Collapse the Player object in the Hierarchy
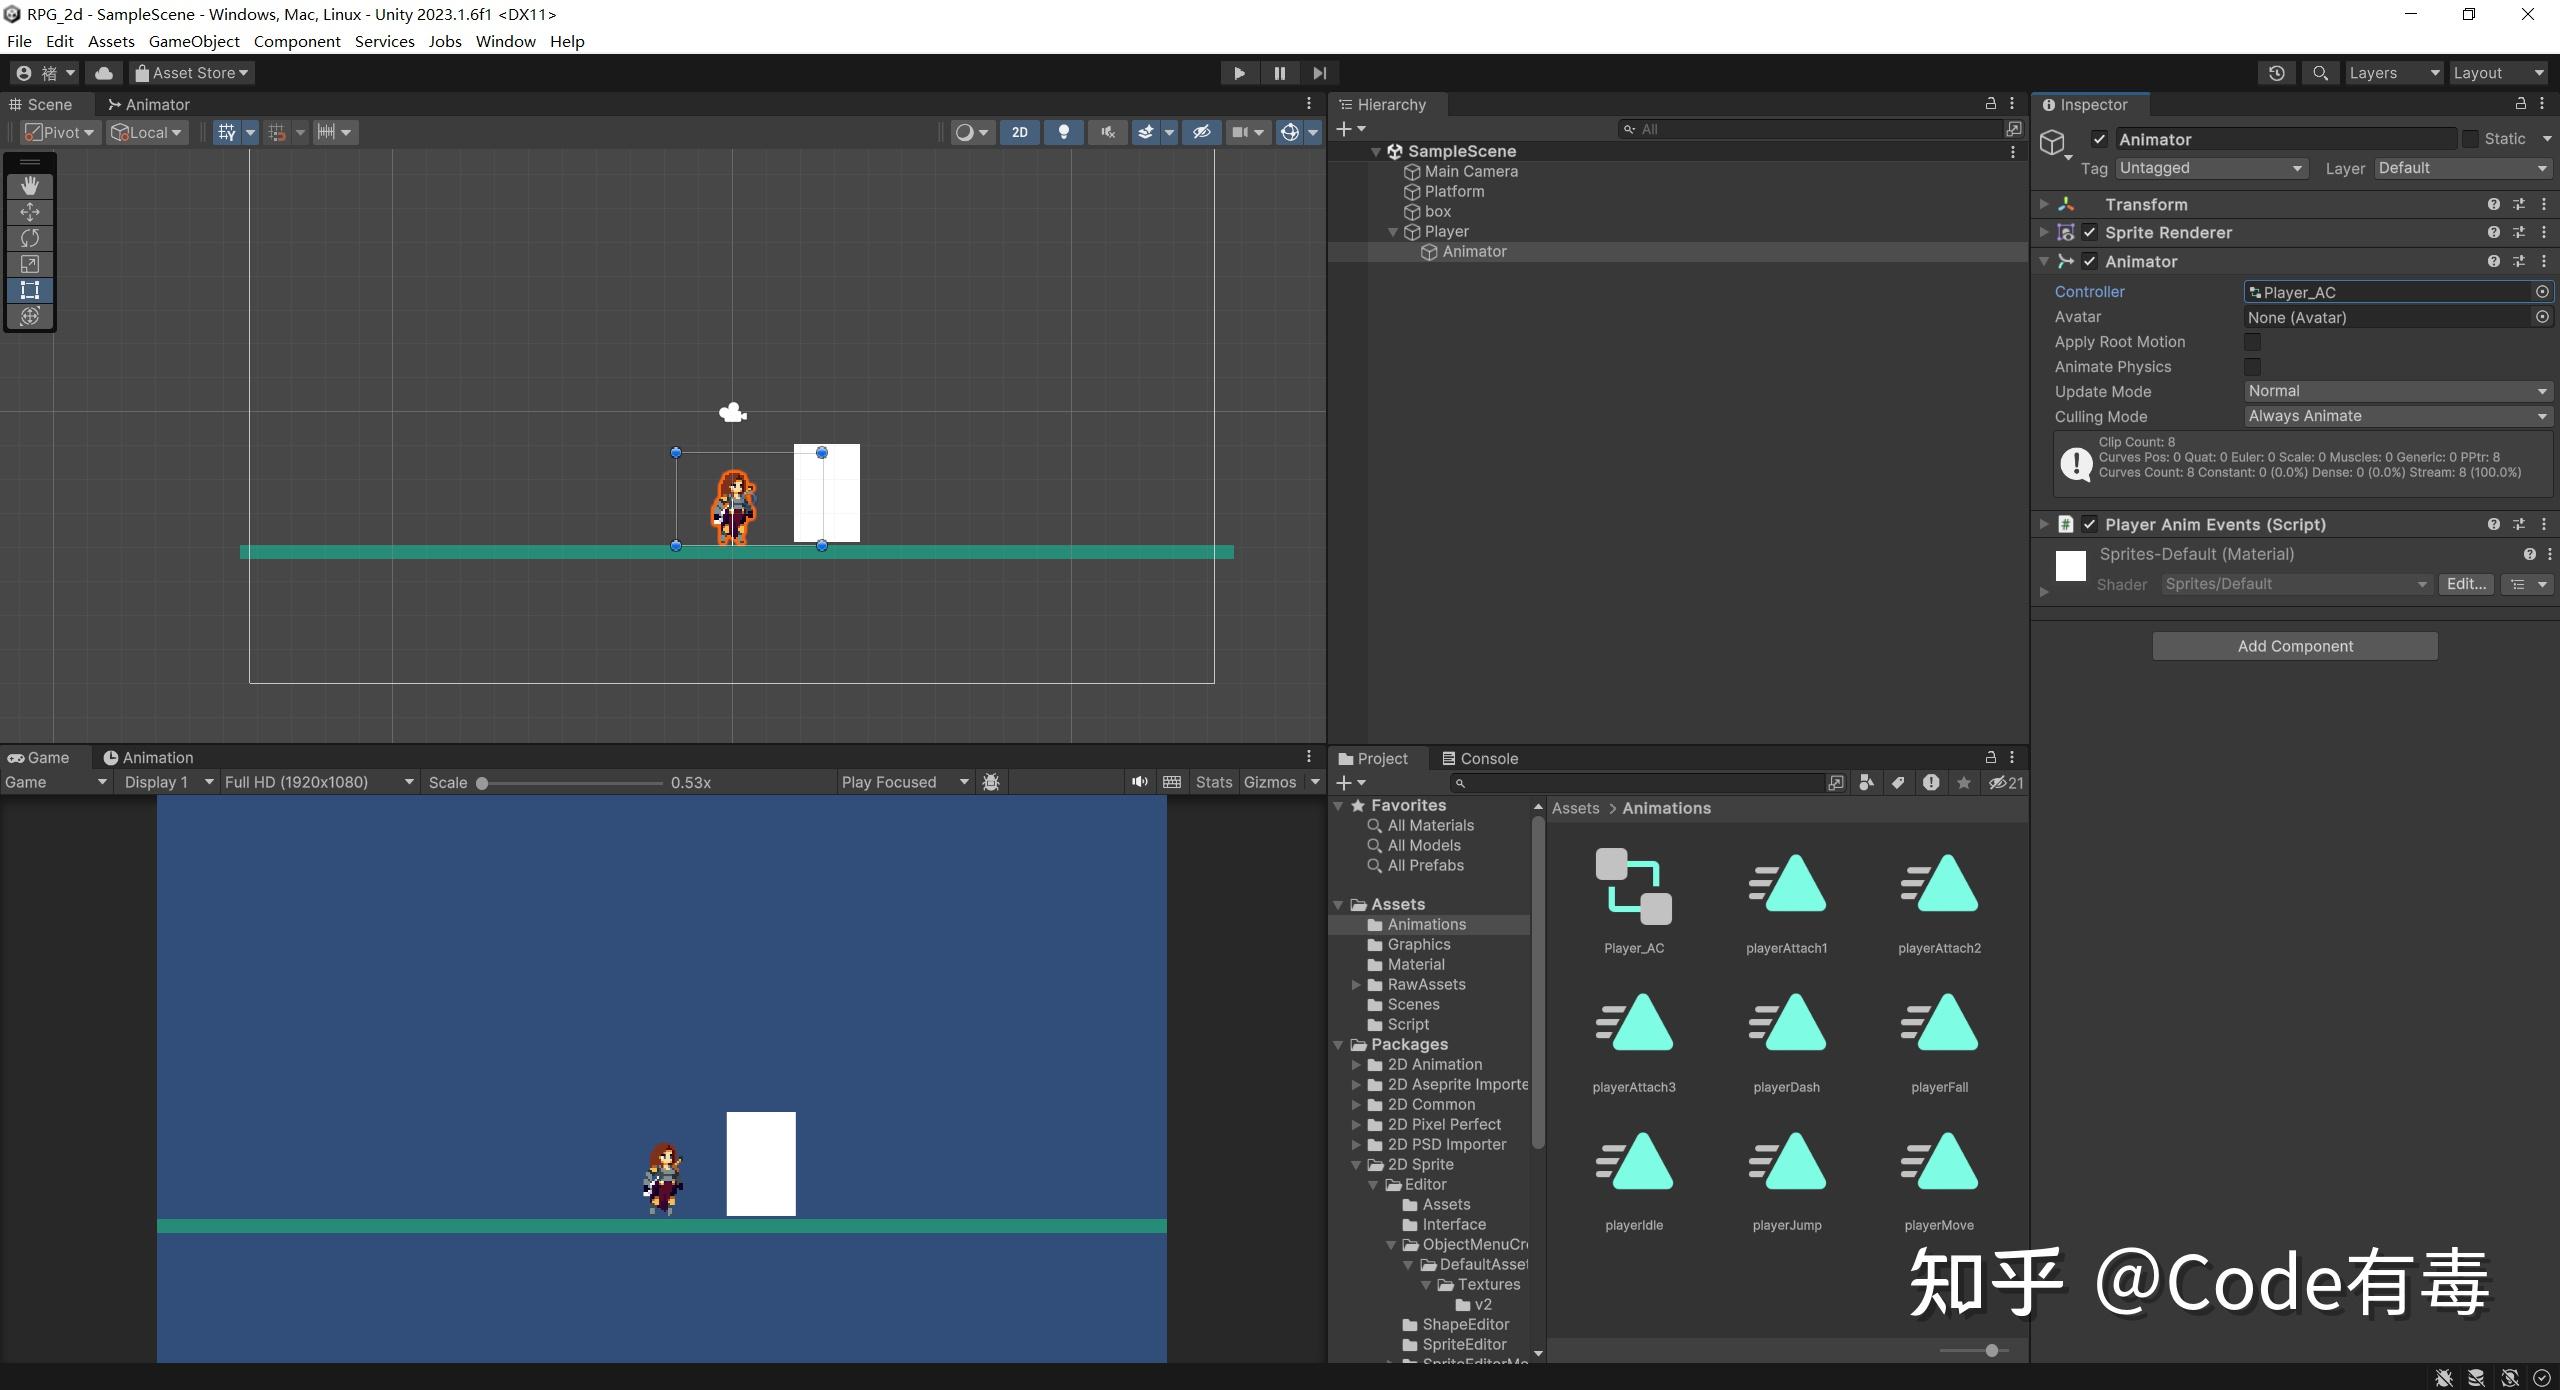The height and width of the screenshot is (1390, 2560). tap(1393, 231)
